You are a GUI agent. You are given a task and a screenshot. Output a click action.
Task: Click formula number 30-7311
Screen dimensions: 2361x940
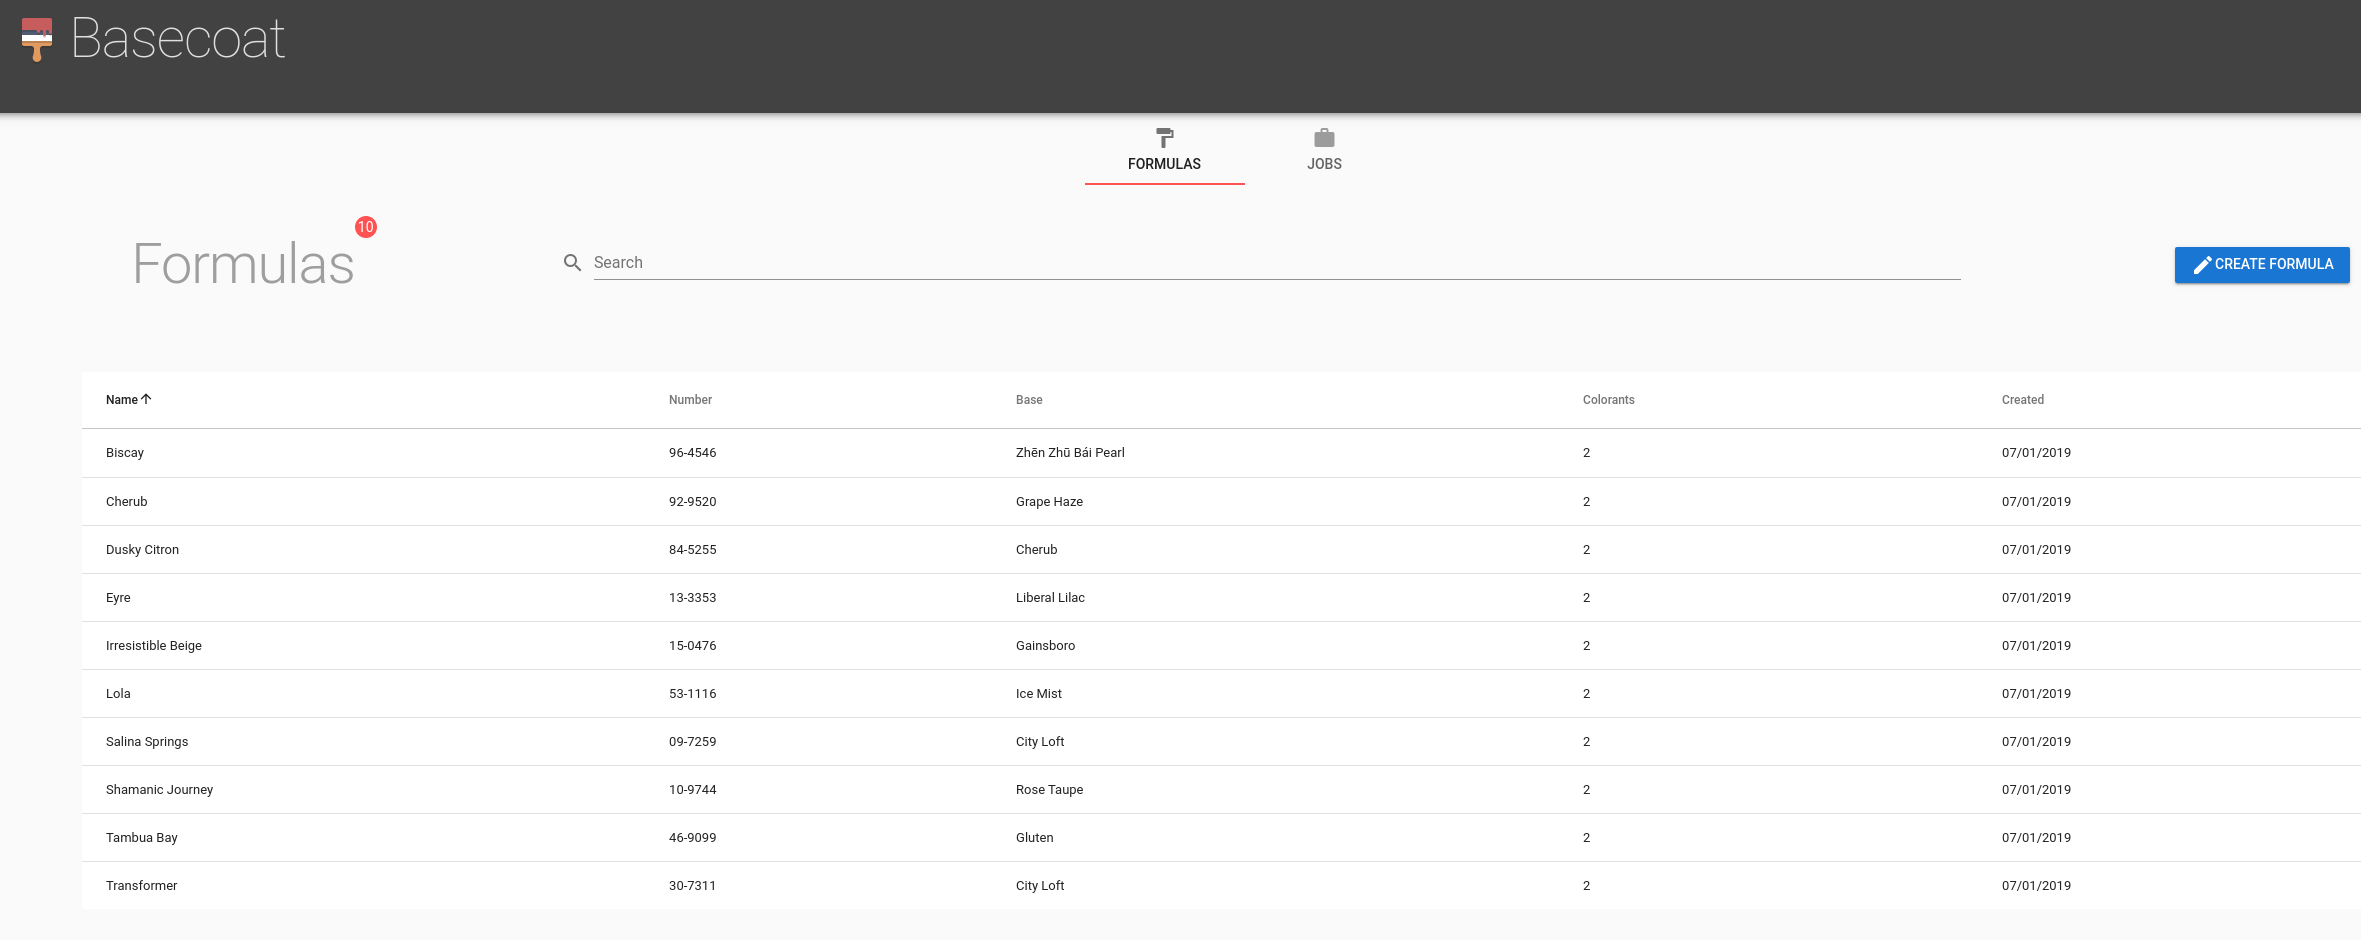(x=692, y=886)
